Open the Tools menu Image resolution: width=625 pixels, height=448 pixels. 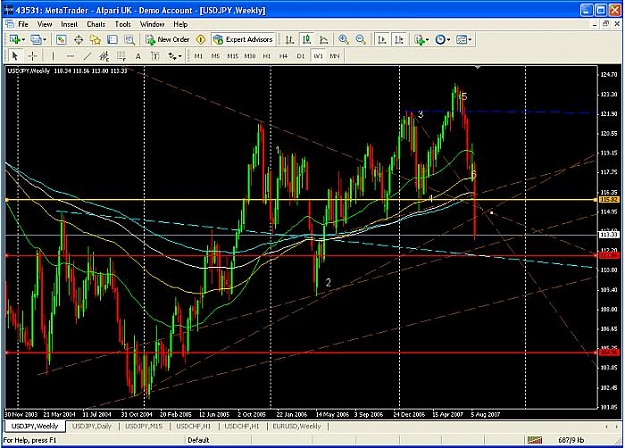123,24
